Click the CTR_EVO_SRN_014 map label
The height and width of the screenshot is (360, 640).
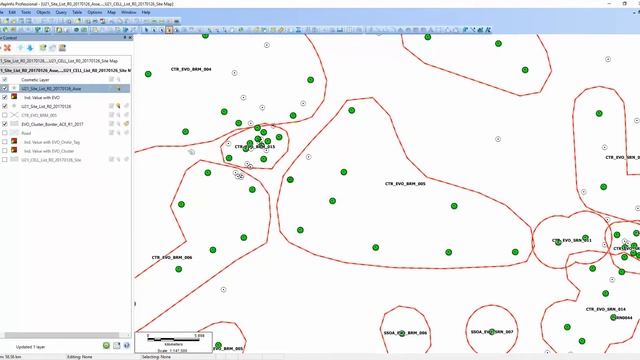(606, 309)
